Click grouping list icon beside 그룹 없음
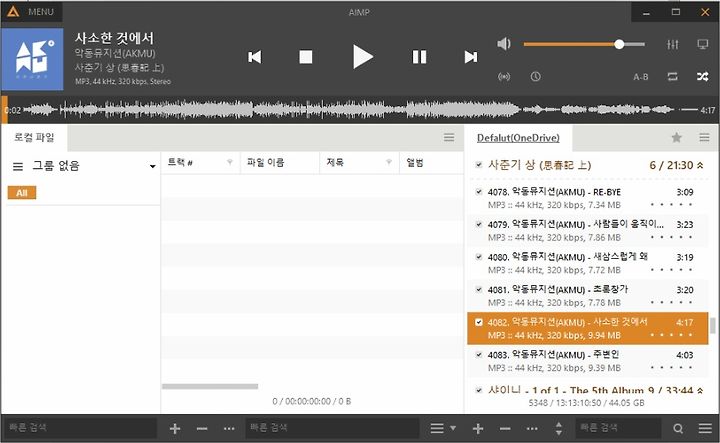The height and width of the screenshot is (443, 720). pyautogui.click(x=18, y=166)
